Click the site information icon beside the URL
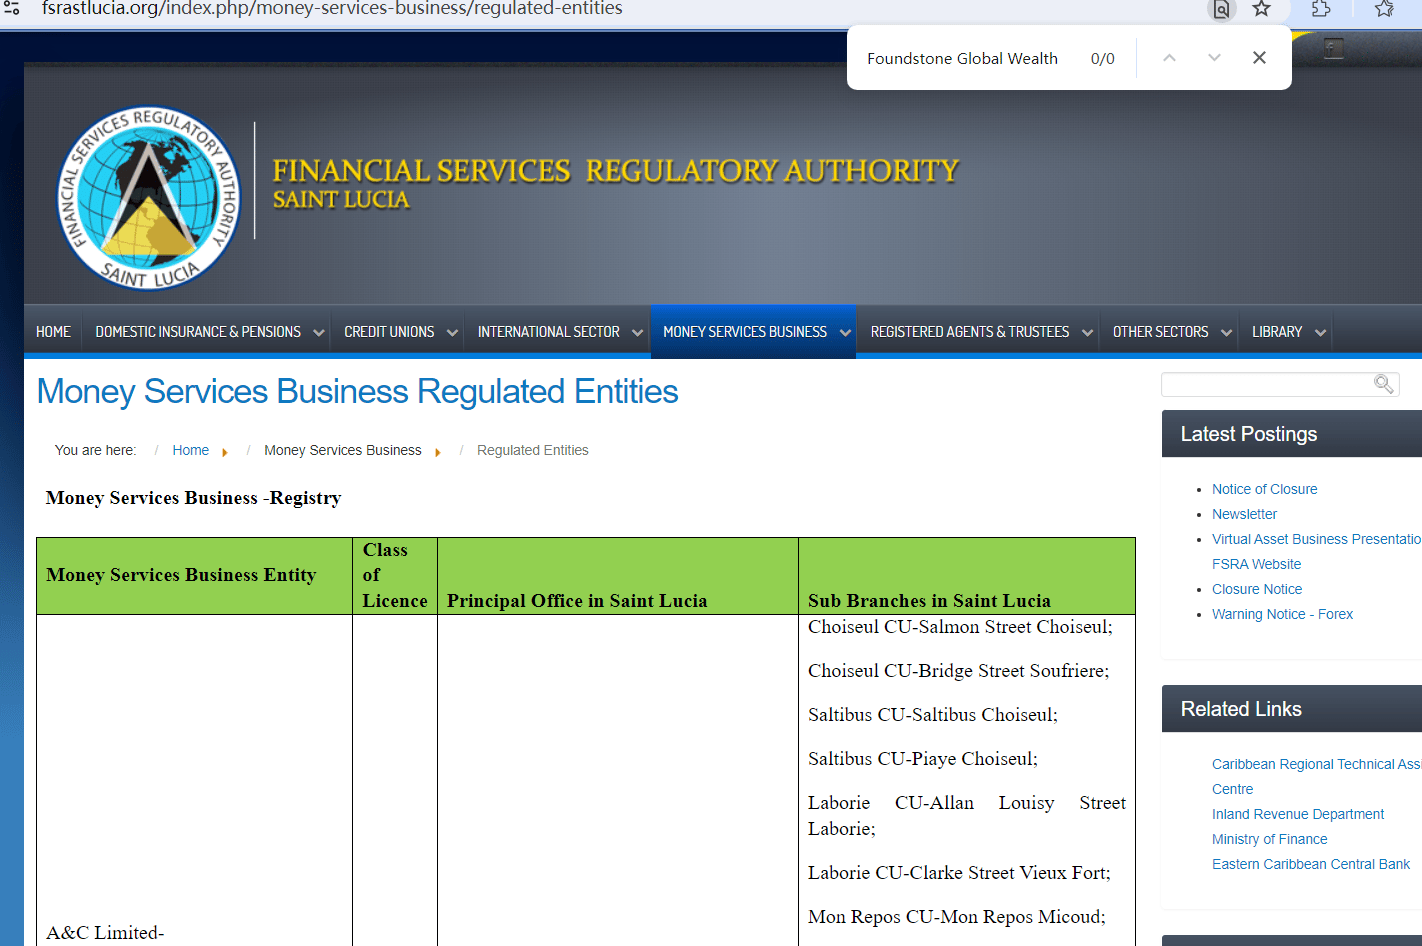 point(12,8)
